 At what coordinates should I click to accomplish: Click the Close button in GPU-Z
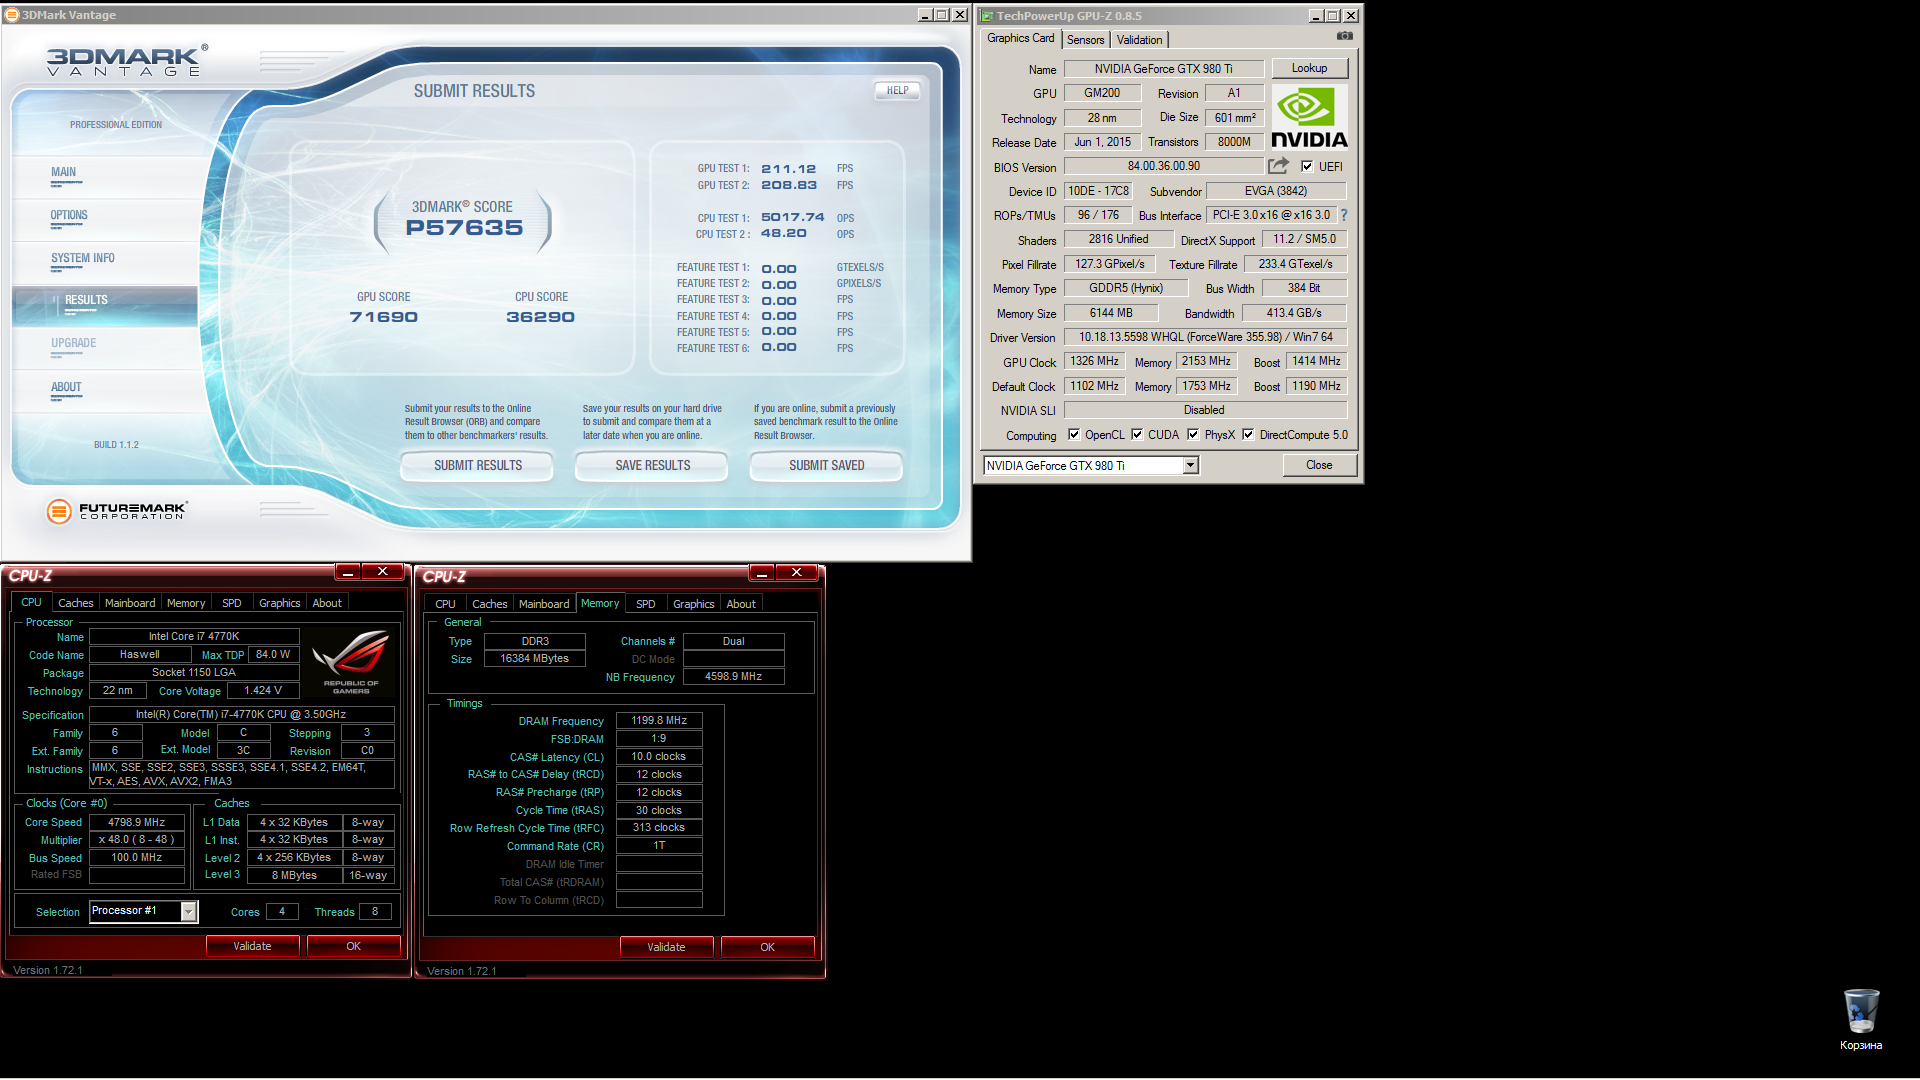(1319, 465)
